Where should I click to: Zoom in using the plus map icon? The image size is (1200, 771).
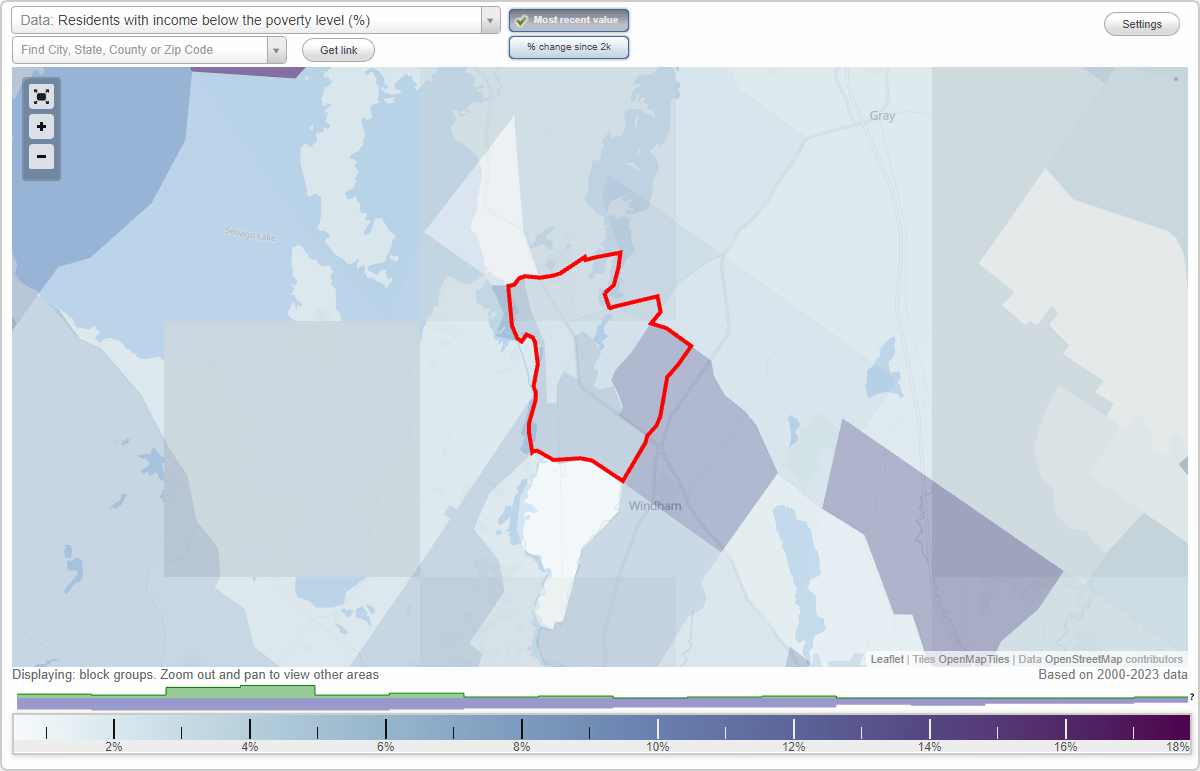click(x=41, y=126)
